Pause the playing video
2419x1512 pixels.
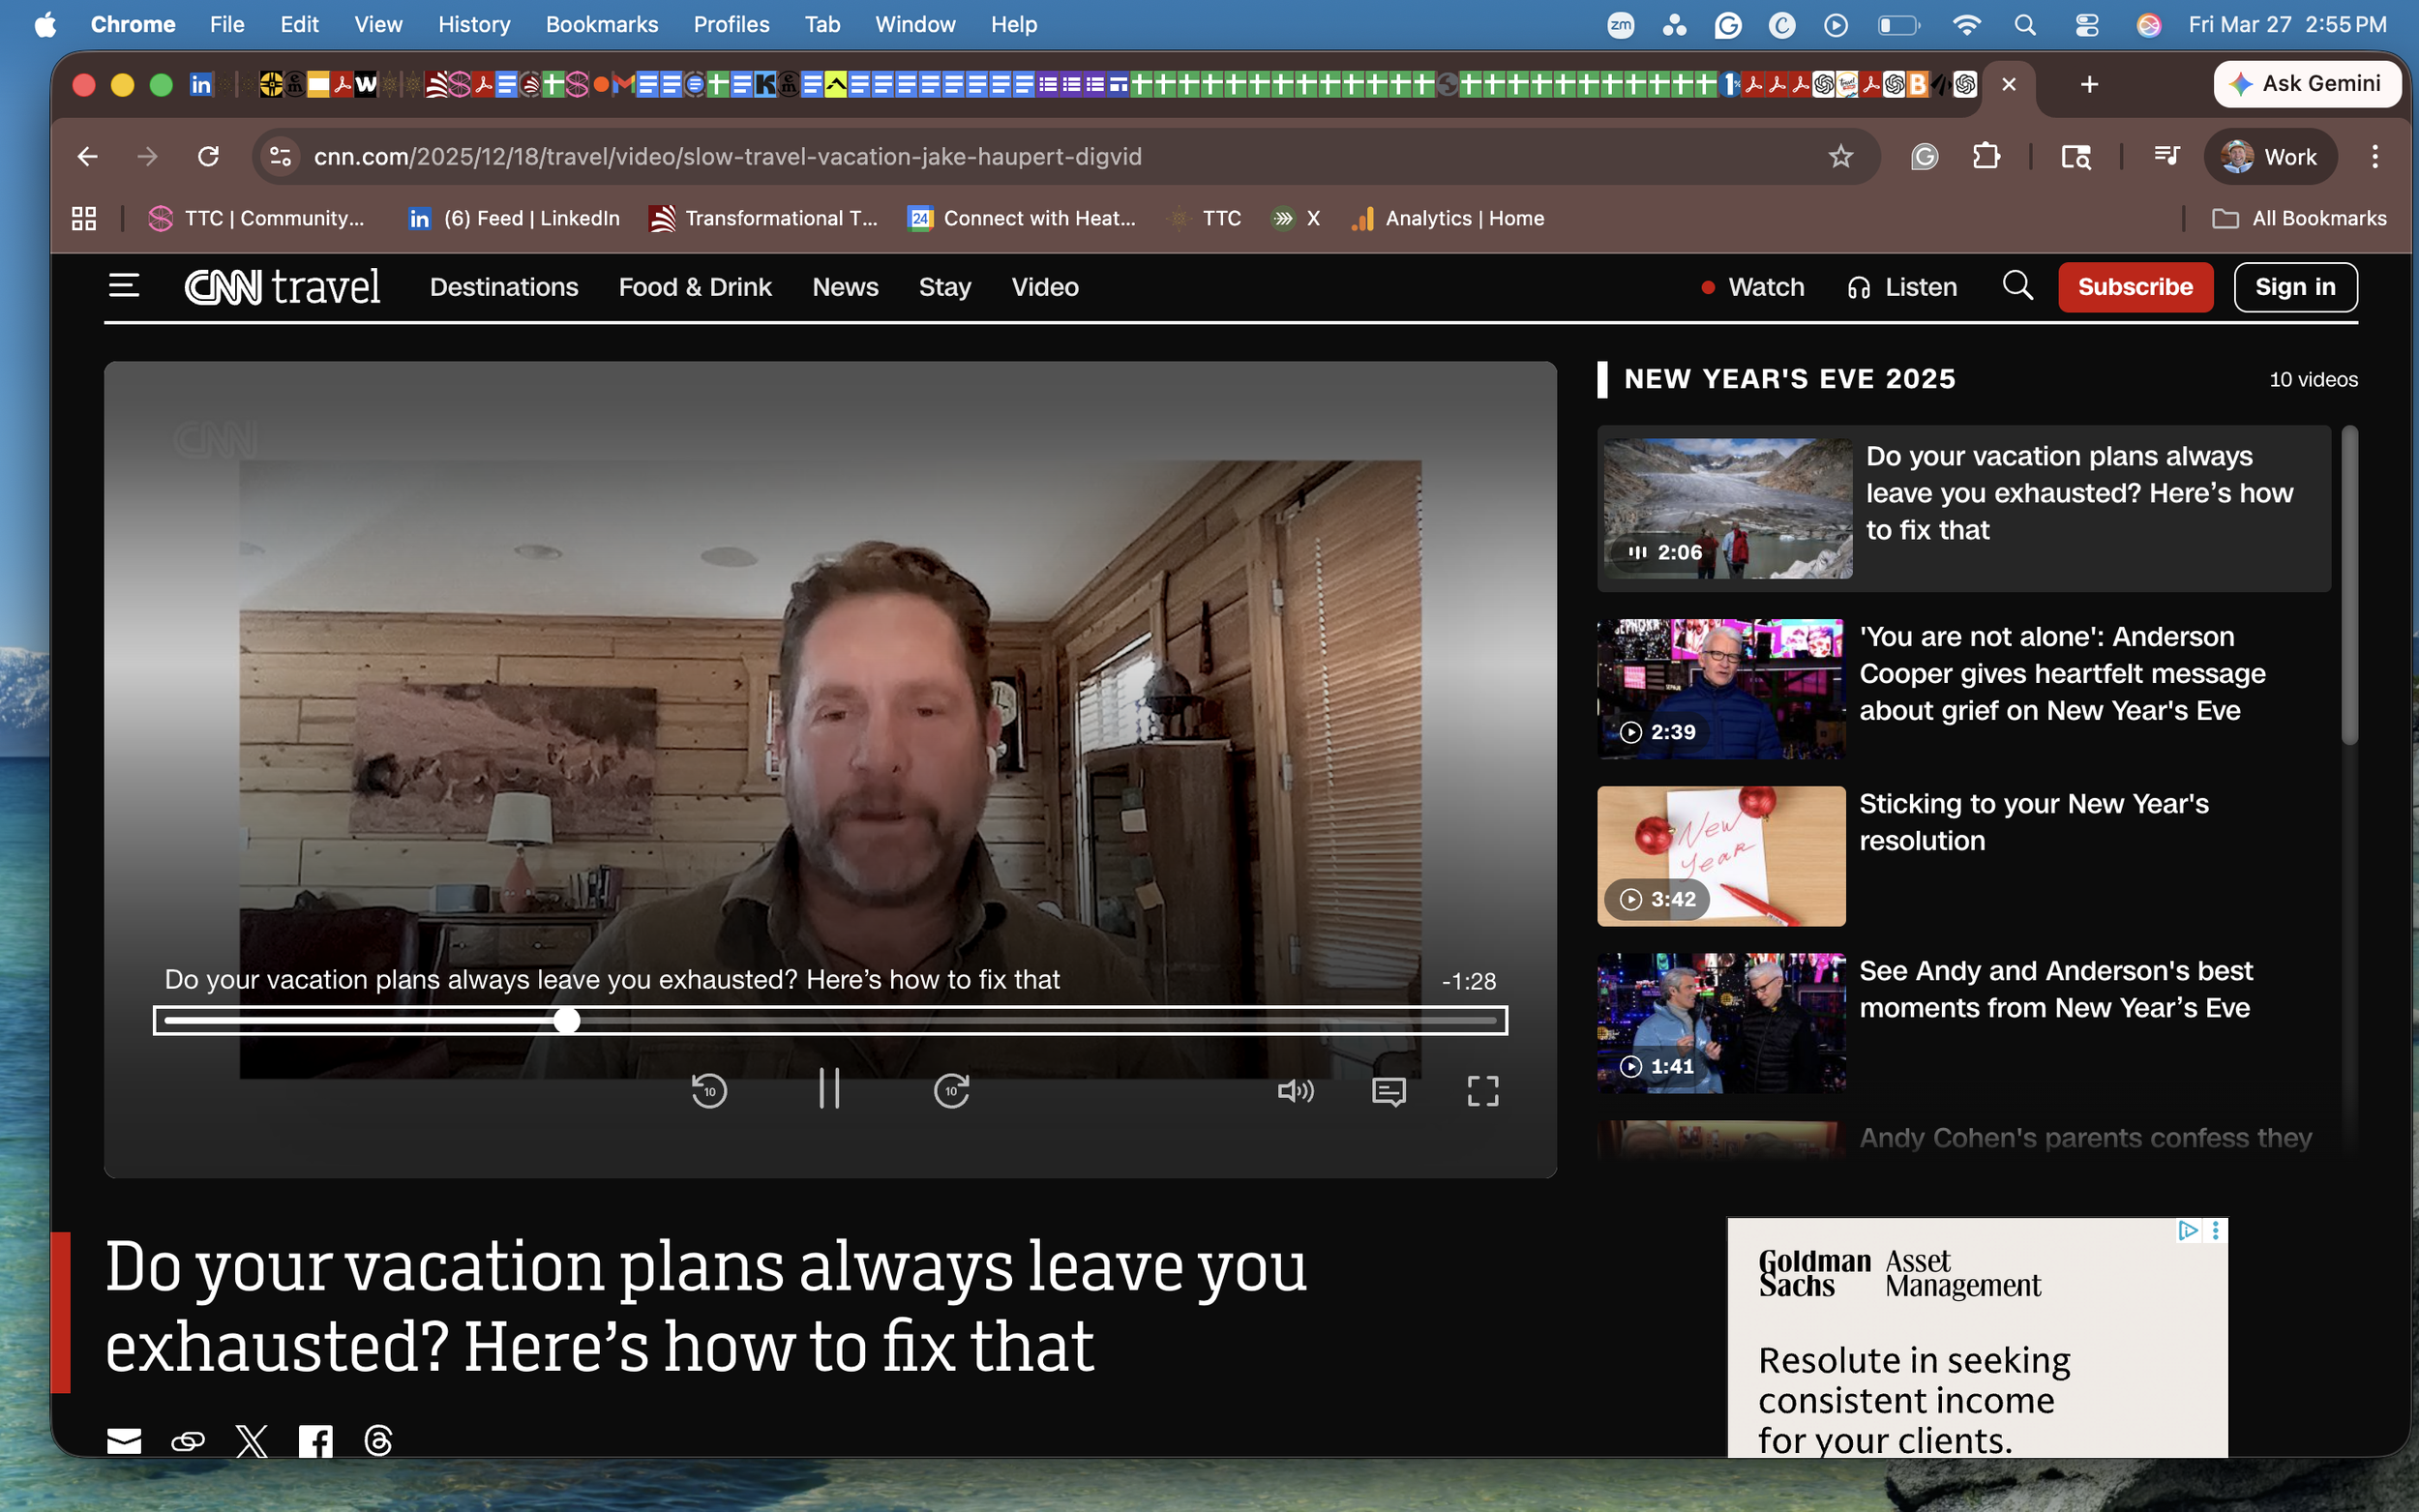tap(829, 1089)
